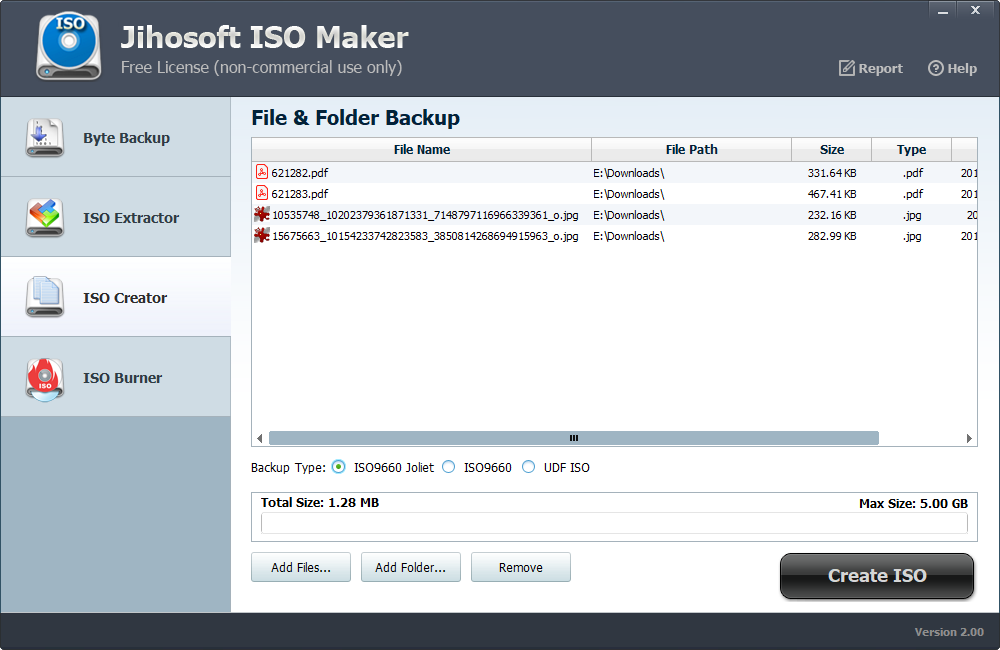The width and height of the screenshot is (1000, 650).
Task: Sort the list by File Name column
Action: pos(422,149)
